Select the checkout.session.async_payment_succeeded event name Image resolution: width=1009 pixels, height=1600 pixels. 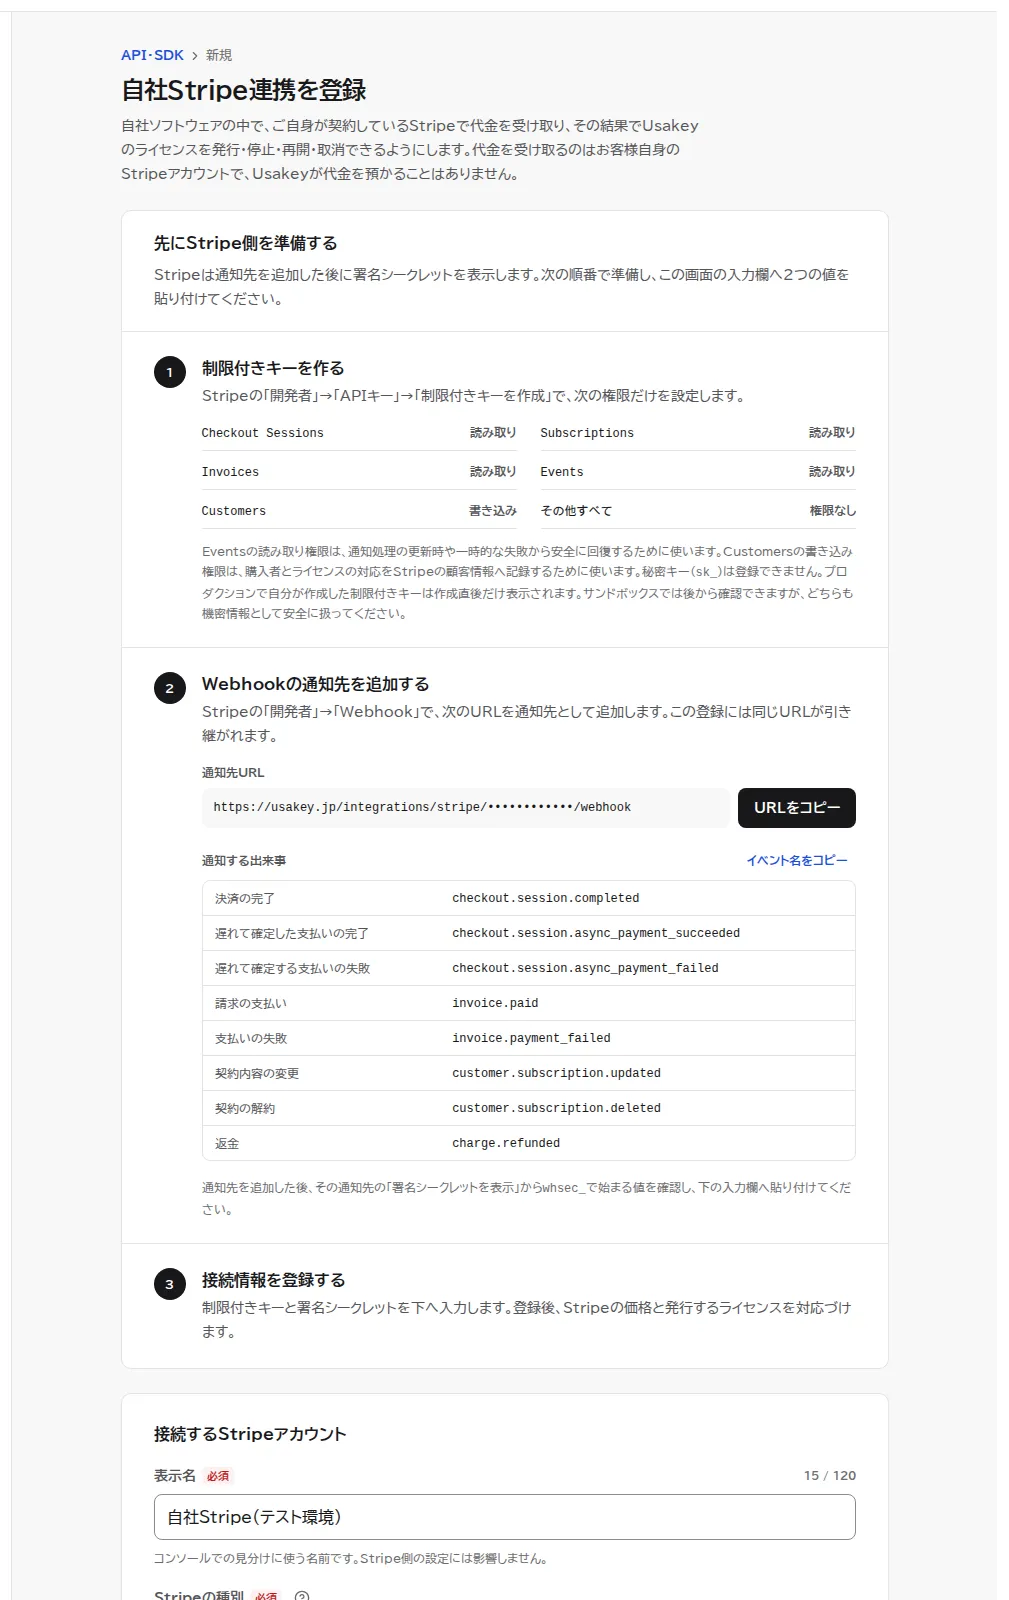click(596, 933)
